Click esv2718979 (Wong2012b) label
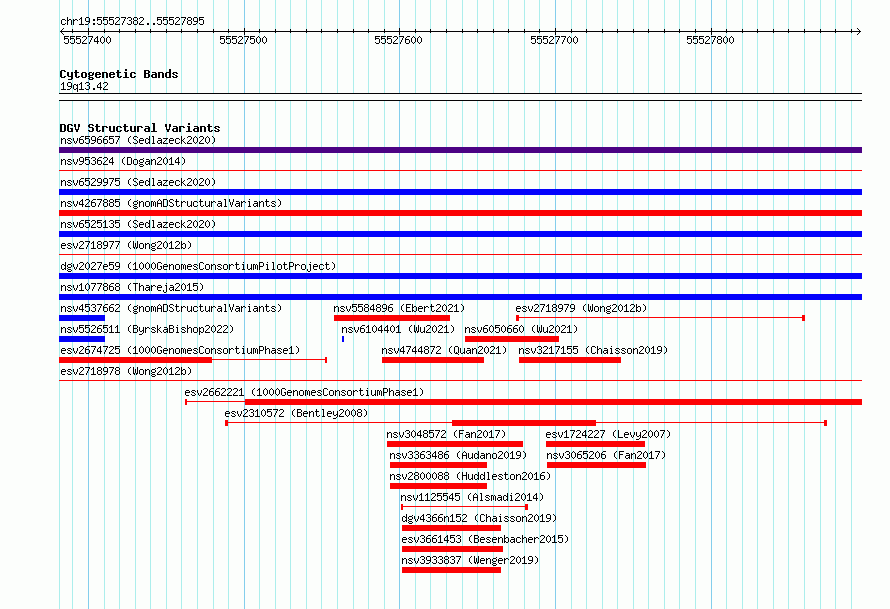Screen dimensions: 890x609 tap(581, 308)
